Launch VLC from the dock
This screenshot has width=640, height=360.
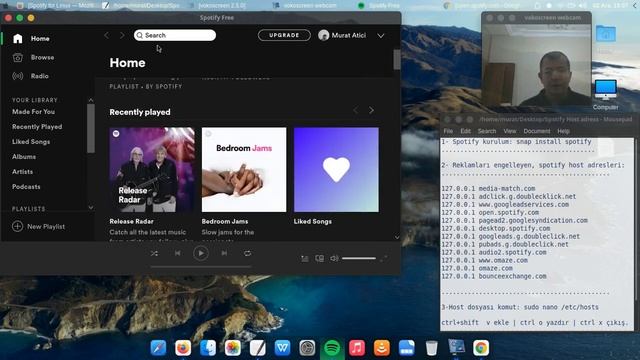(x=382, y=348)
